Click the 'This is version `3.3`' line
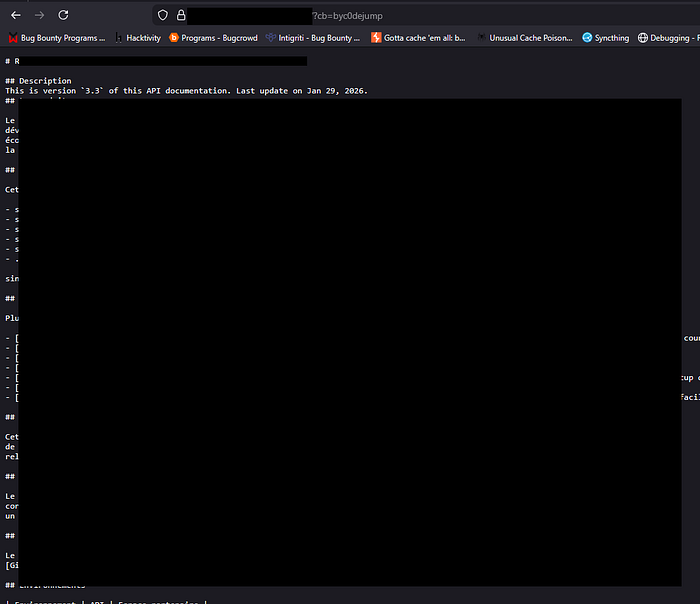700x604 pixels. [186, 91]
